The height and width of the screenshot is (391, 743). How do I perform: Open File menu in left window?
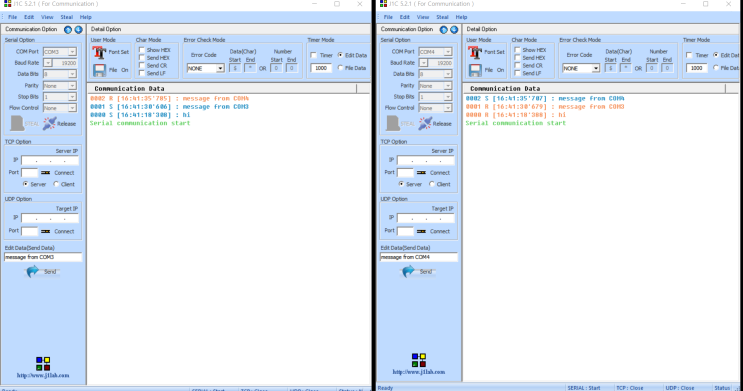[x=13, y=17]
